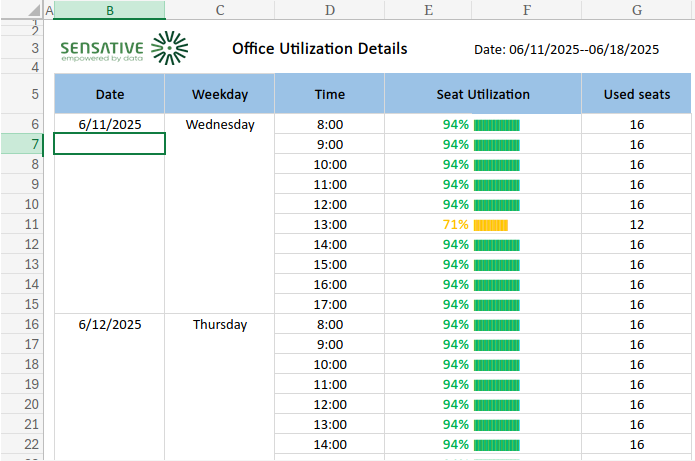The width and height of the screenshot is (695, 461).
Task: Select the 6/11/2025 date cell
Action: 109,125
